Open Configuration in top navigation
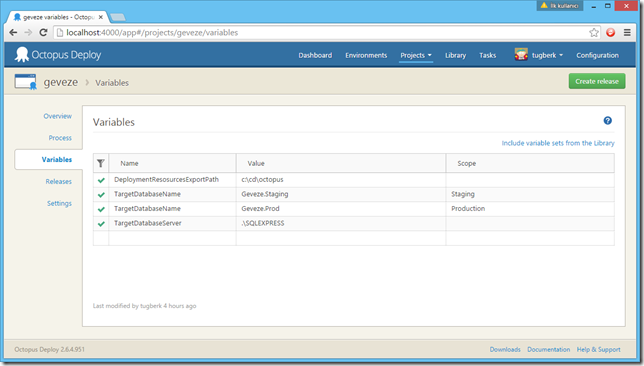This screenshot has height=366, width=644. coord(597,55)
